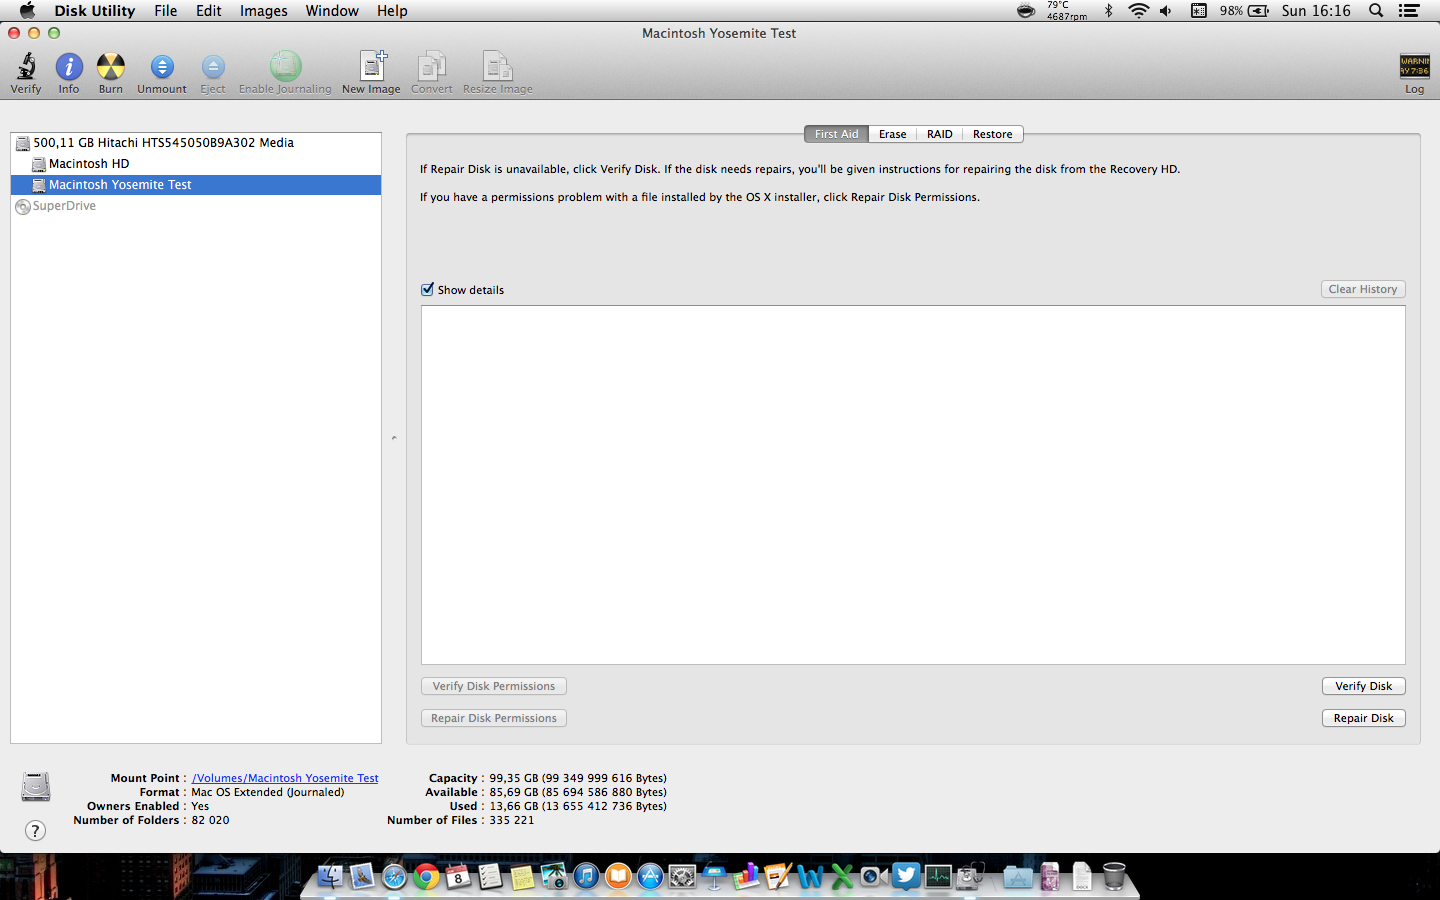Open the /Volumes/Macintosh Yosemite Test link

[x=285, y=778]
